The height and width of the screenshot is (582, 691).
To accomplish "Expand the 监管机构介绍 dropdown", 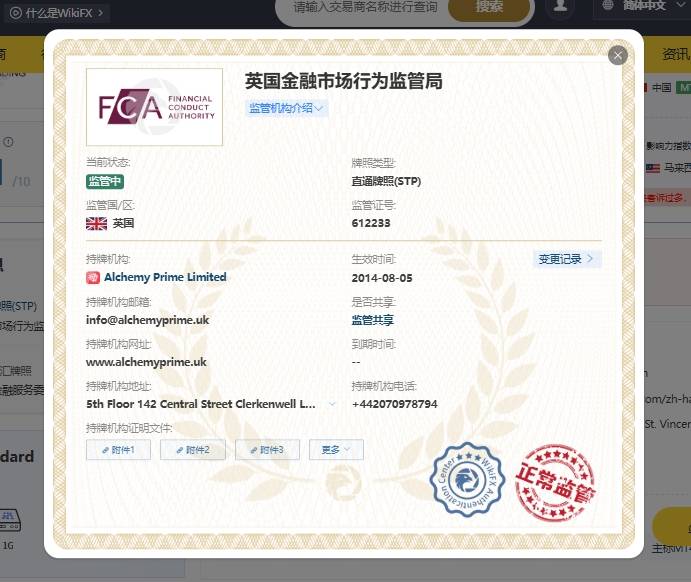I will tap(286, 108).
